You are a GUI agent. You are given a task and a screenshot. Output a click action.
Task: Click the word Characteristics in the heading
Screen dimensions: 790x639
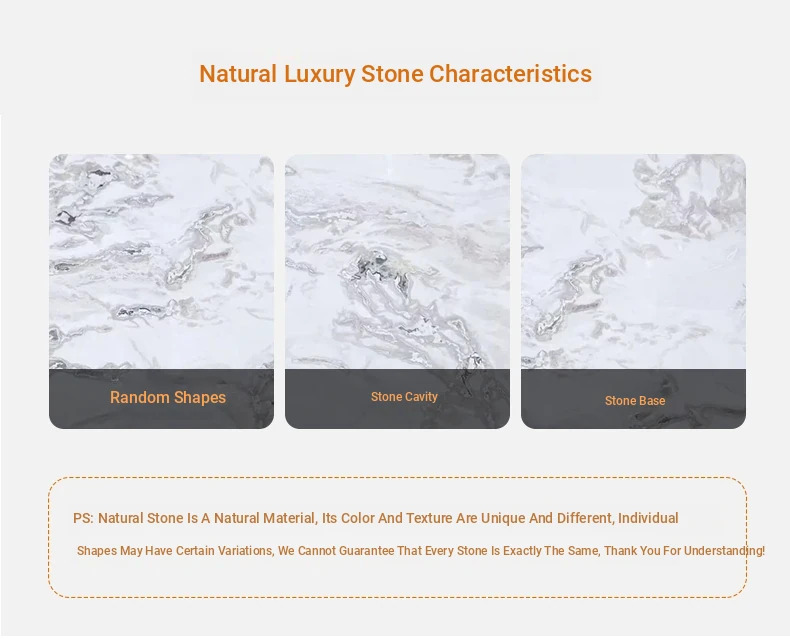[510, 74]
